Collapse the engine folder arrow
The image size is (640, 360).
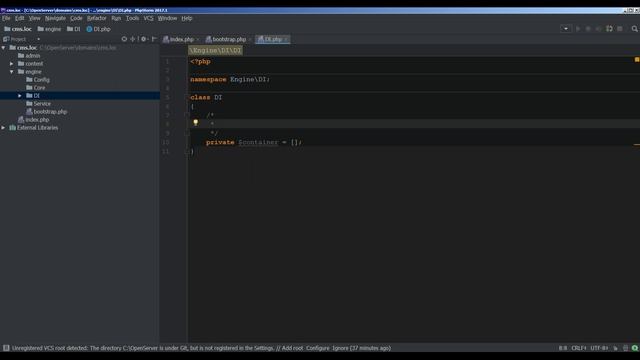(11, 72)
